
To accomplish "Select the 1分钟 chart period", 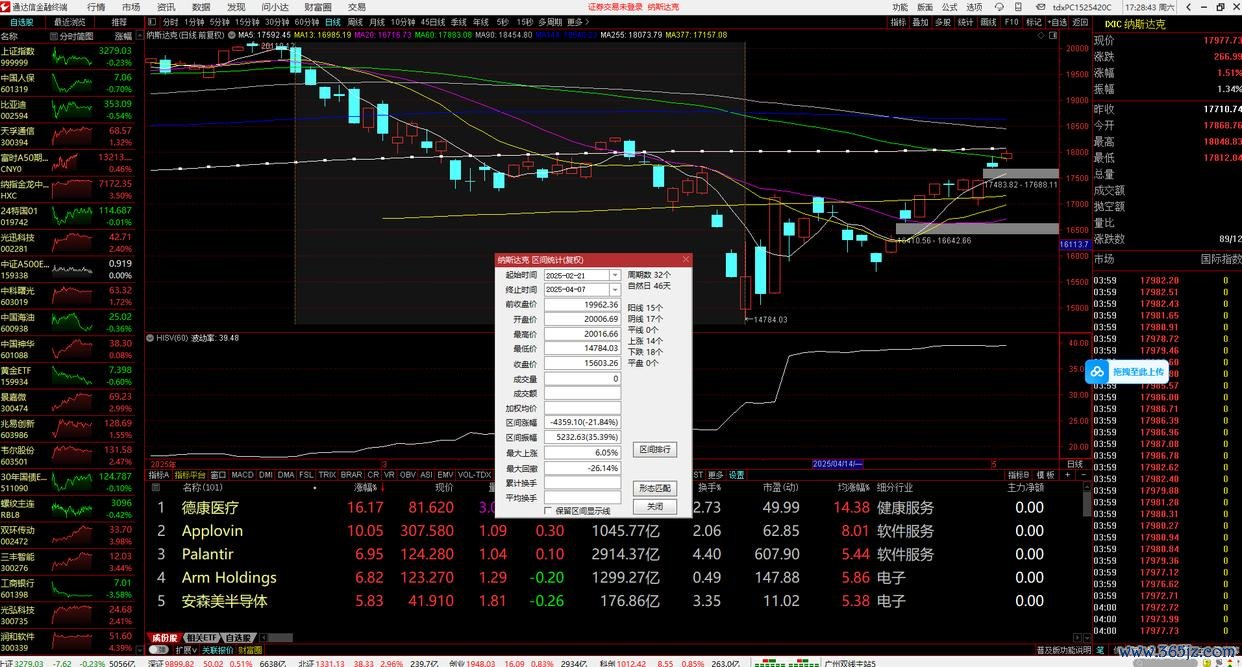I will point(194,21).
